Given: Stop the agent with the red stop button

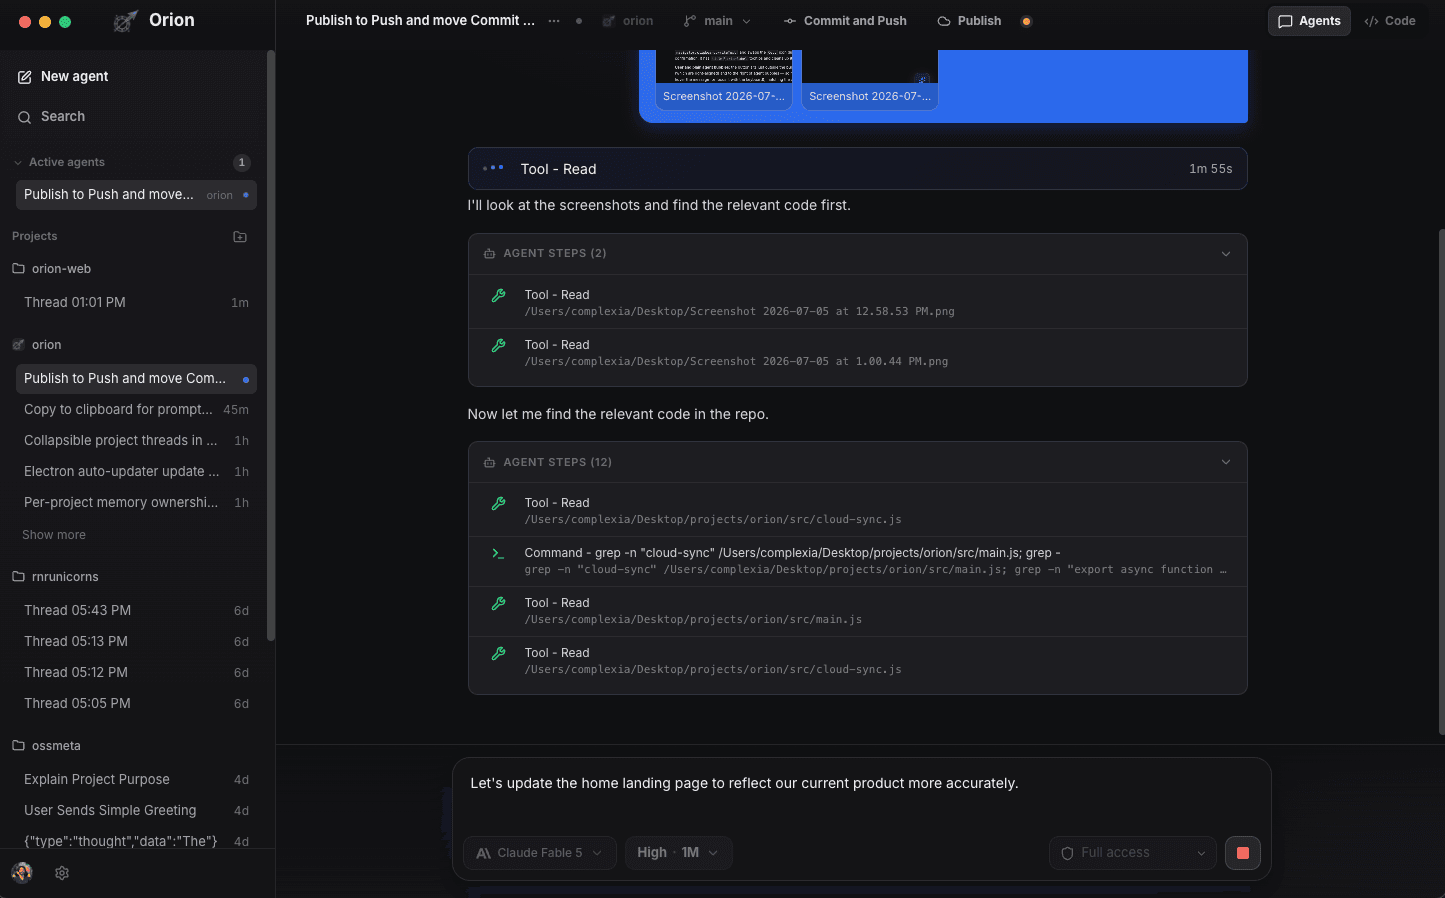Looking at the screenshot, I should pos(1243,853).
